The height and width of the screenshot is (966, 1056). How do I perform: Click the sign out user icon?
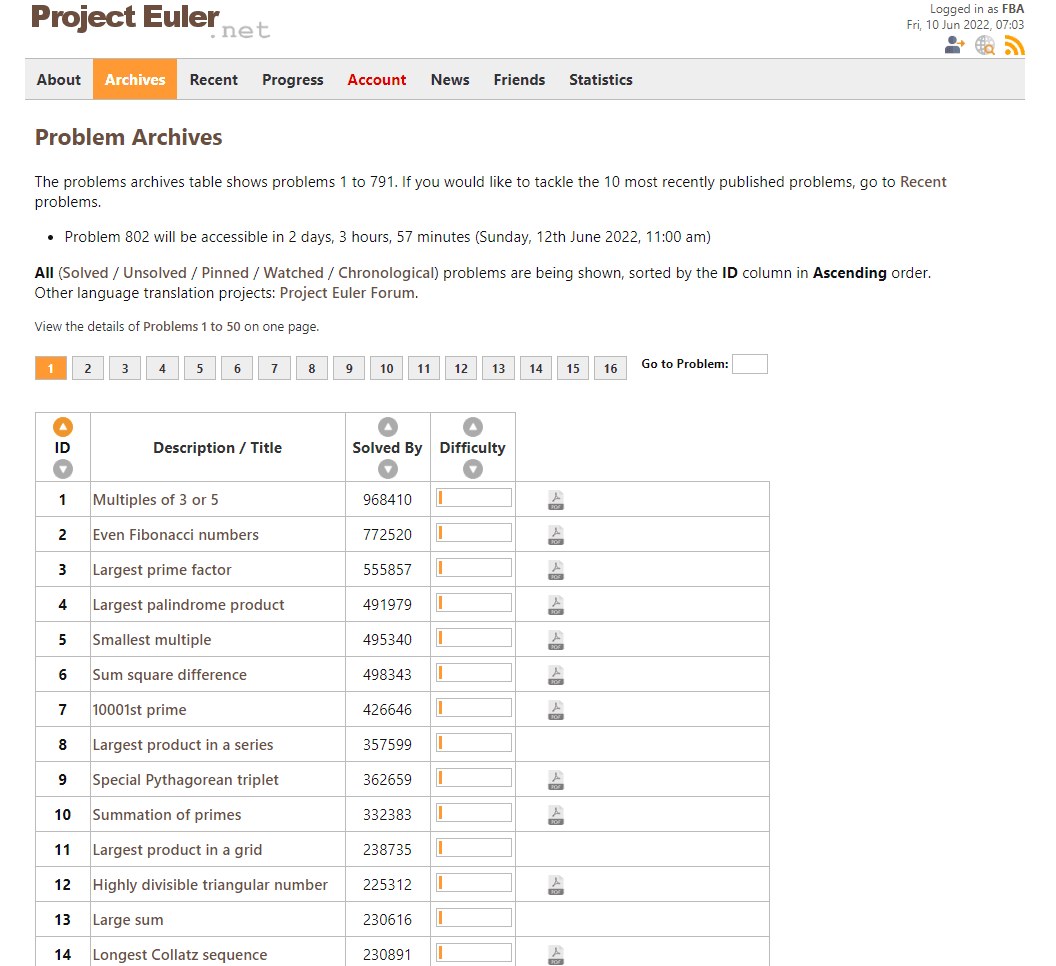pyautogui.click(x=954, y=45)
